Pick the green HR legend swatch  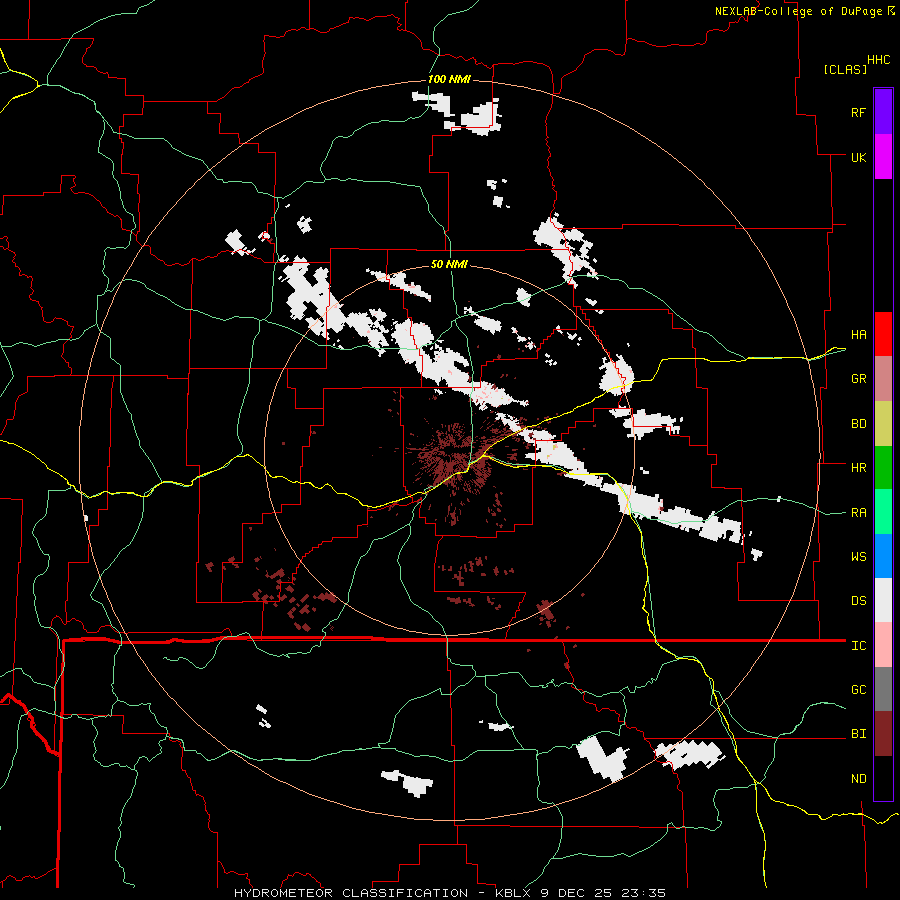point(883,468)
